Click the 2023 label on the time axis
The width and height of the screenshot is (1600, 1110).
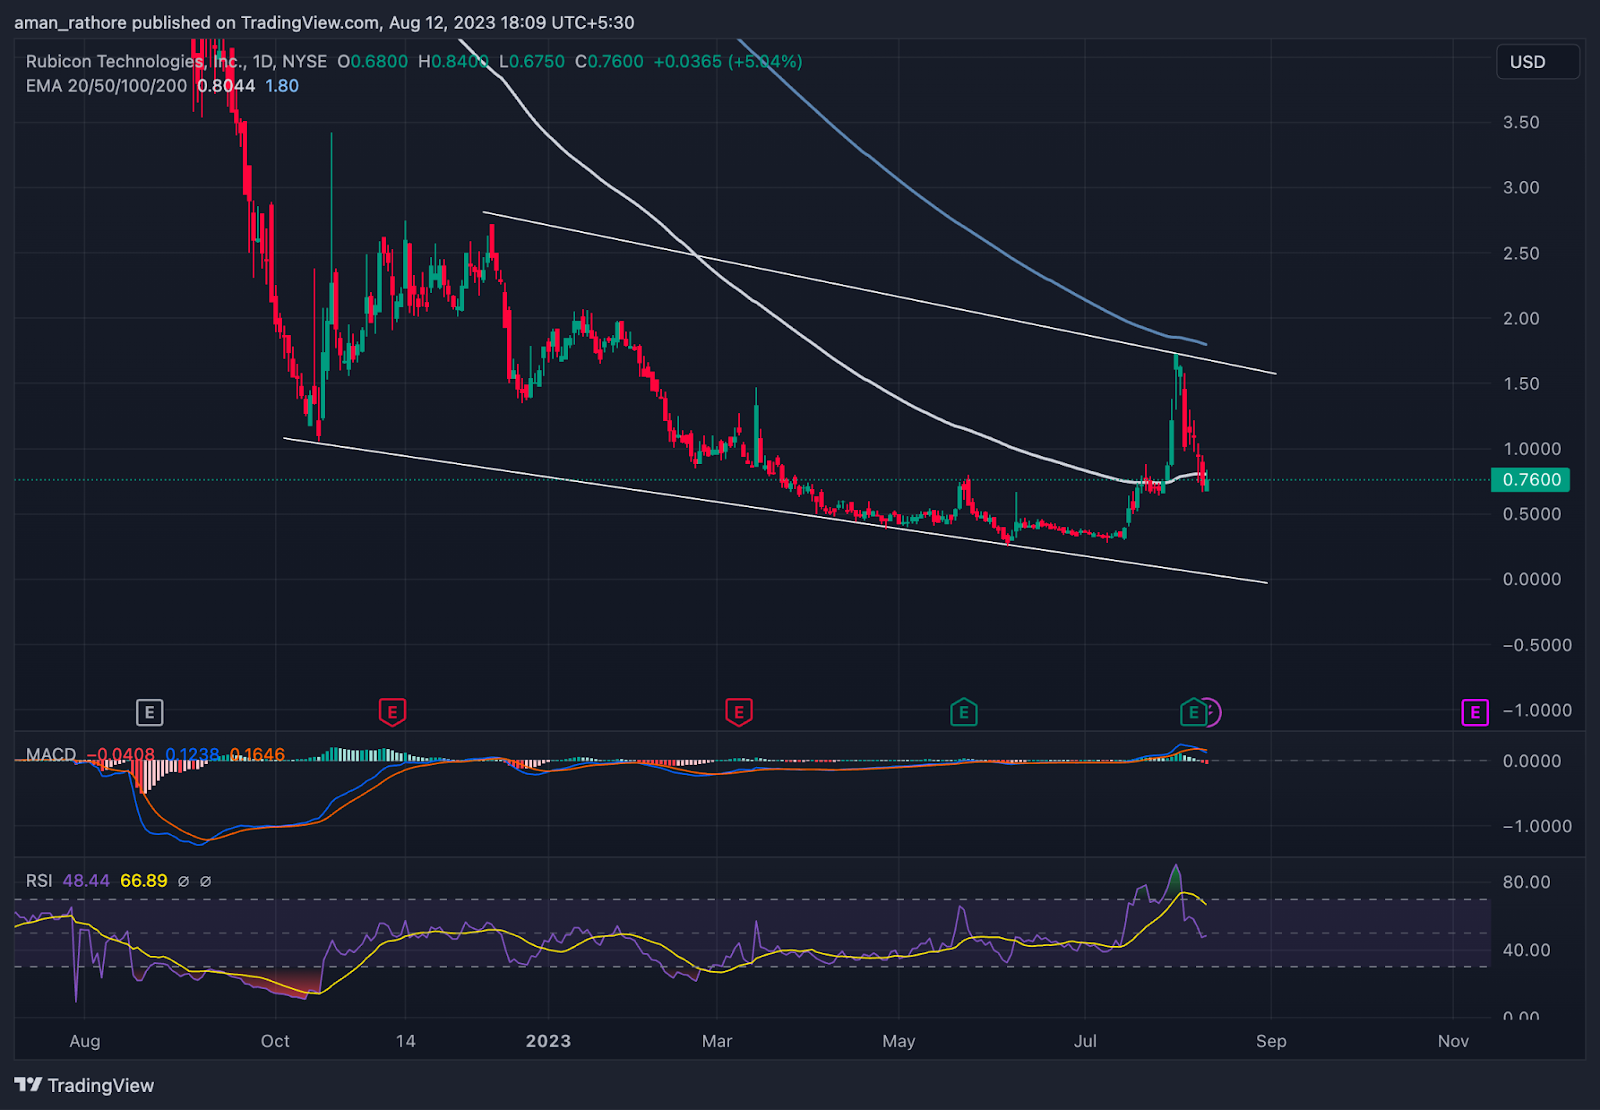pyautogui.click(x=548, y=1041)
